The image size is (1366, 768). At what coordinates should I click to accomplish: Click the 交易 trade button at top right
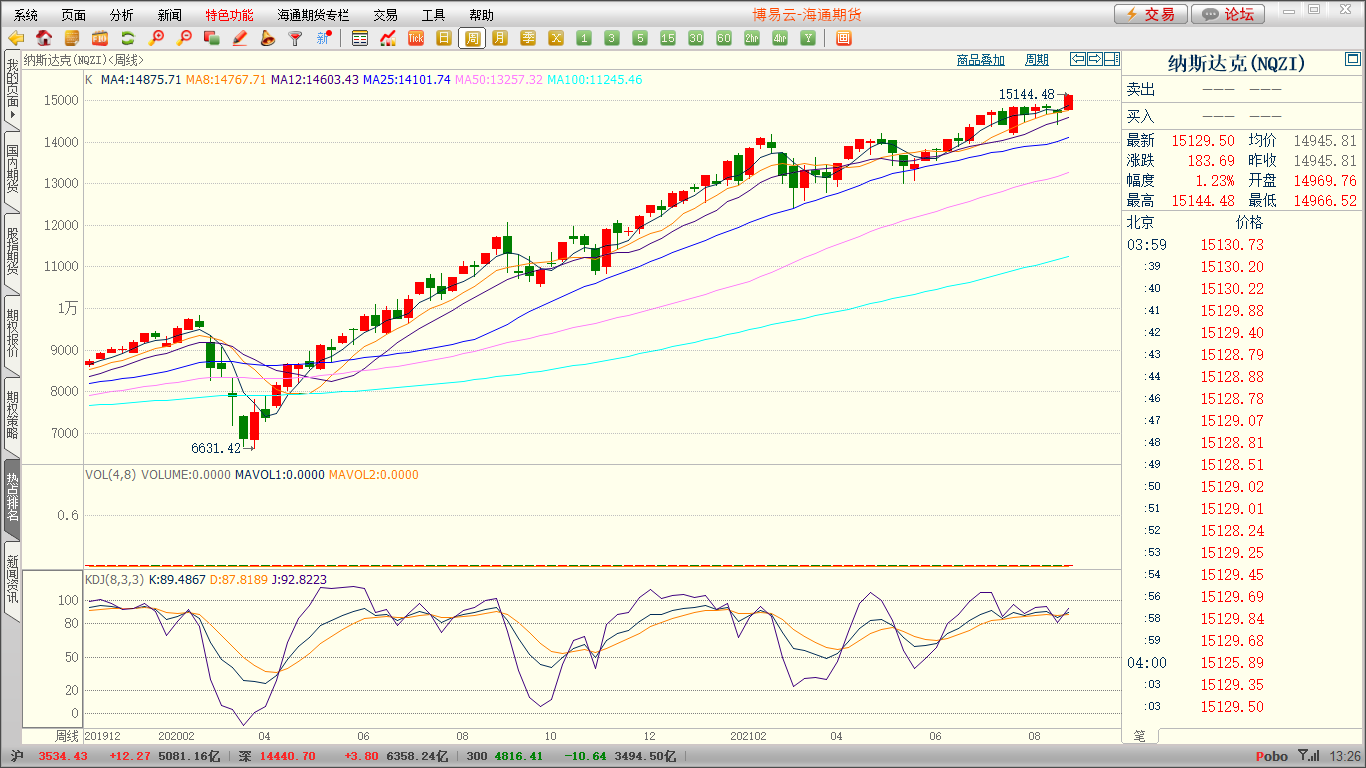tap(1151, 14)
